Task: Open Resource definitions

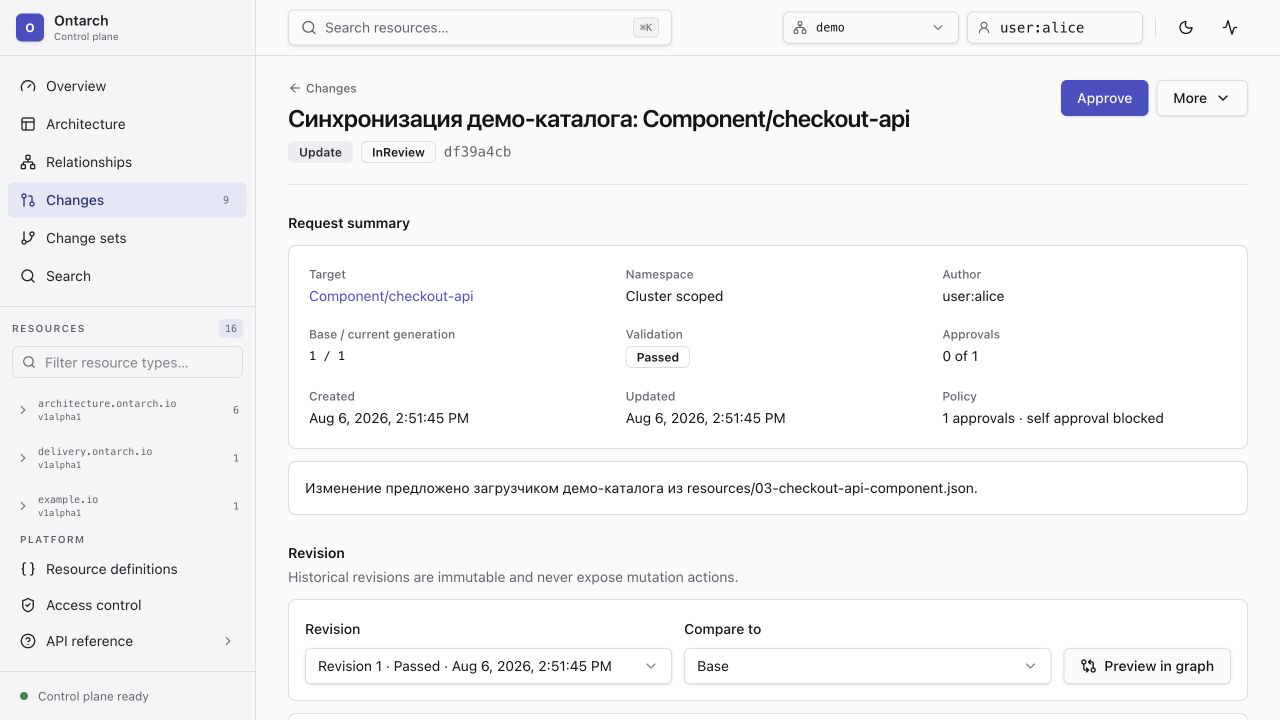Action: (127, 569)
